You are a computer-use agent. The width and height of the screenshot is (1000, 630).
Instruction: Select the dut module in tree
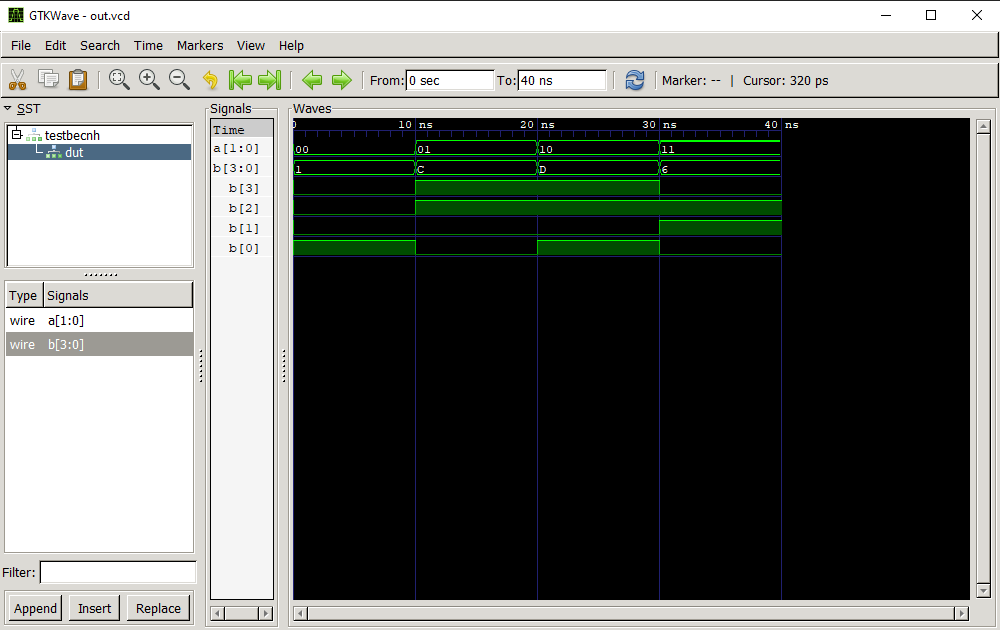[74, 152]
